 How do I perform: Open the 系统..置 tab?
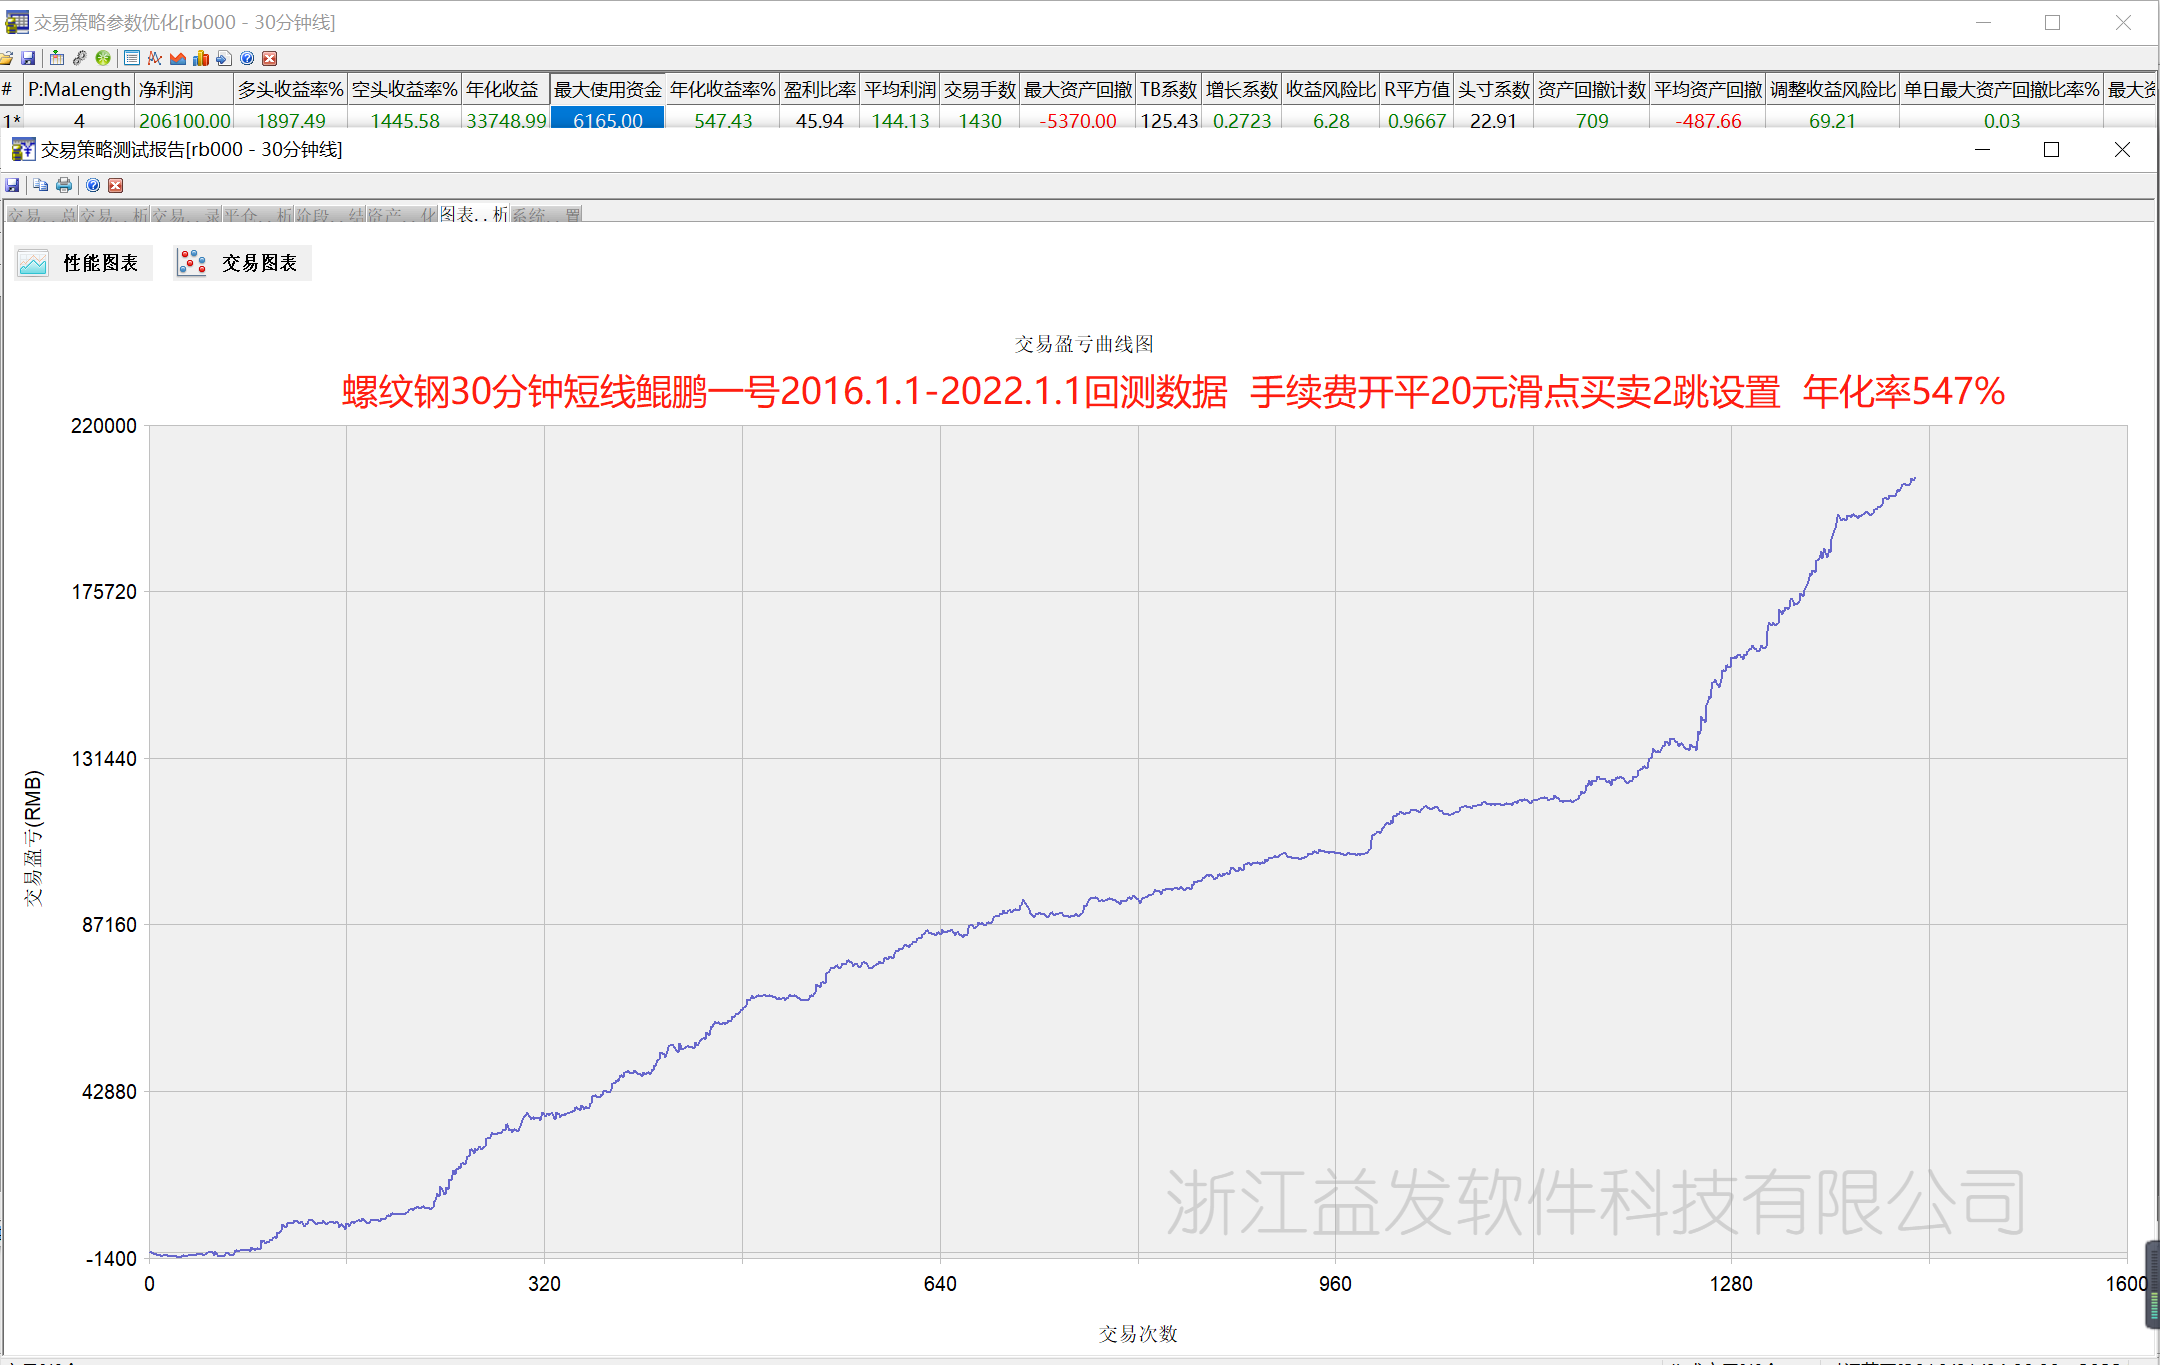tap(546, 214)
